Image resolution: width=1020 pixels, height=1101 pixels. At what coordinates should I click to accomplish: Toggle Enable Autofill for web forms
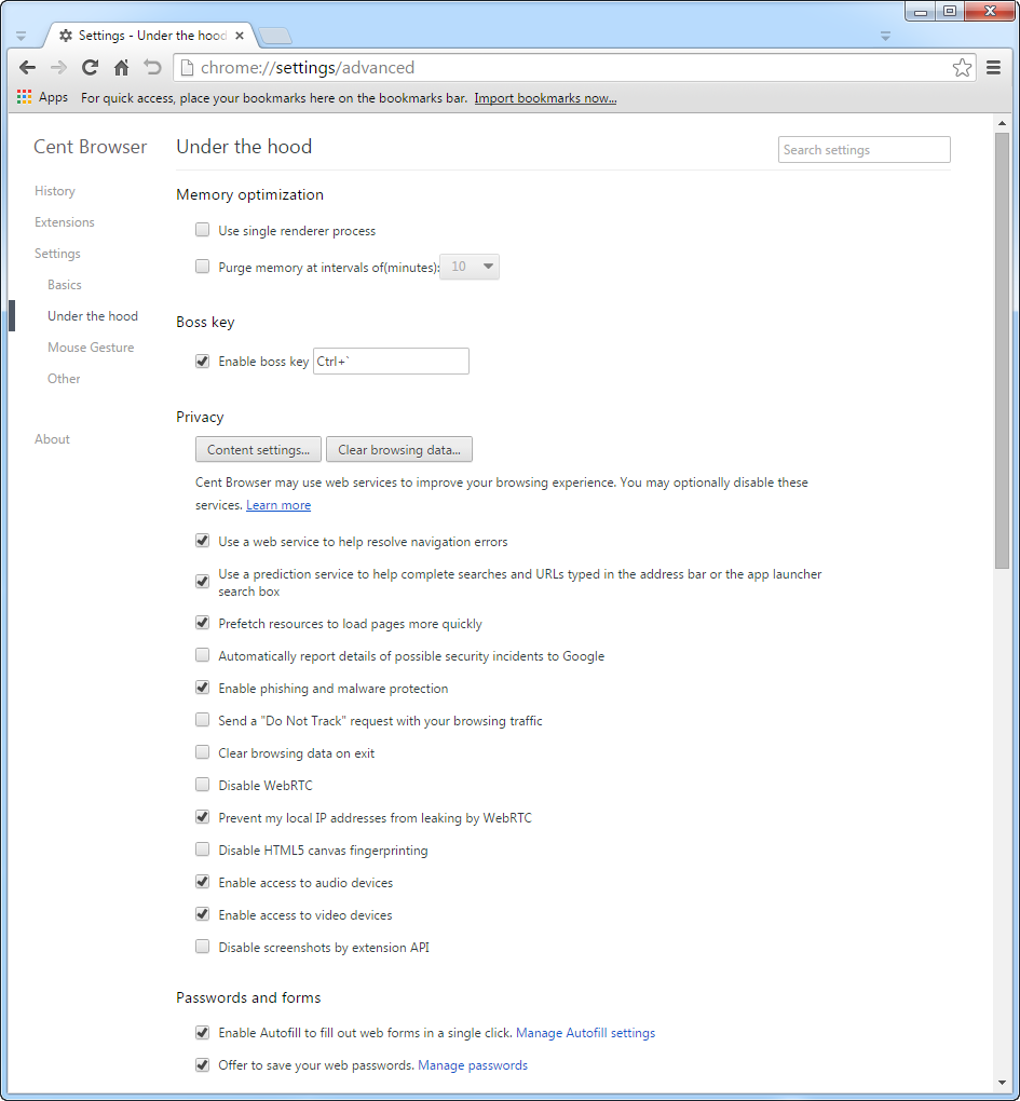[x=202, y=1032]
